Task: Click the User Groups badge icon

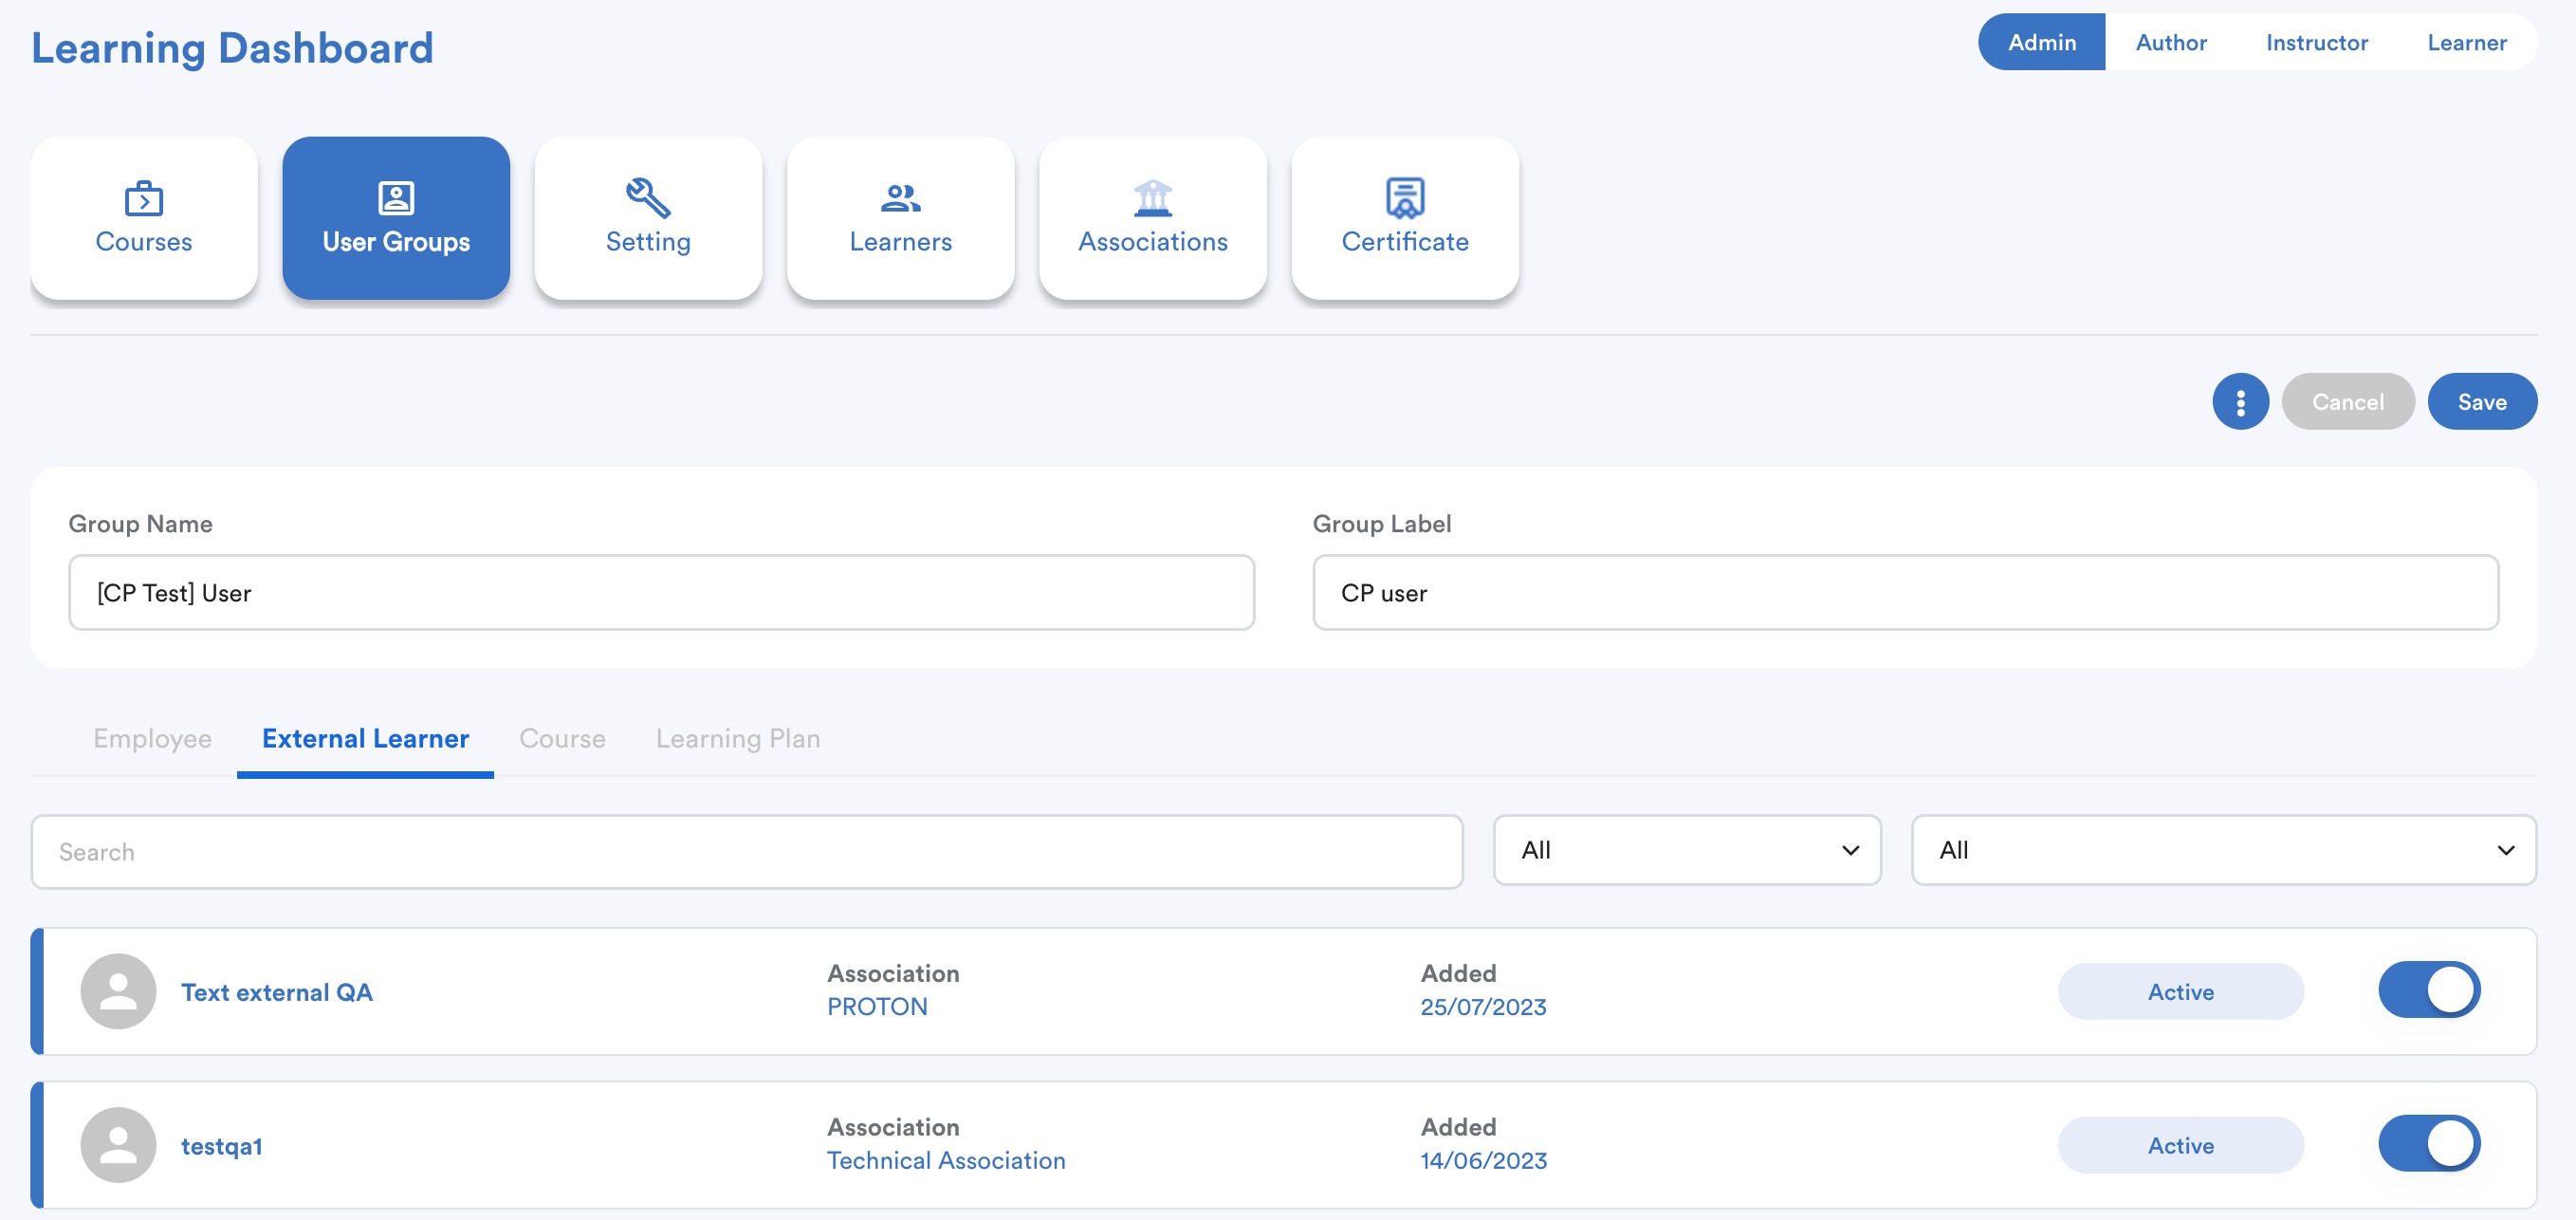Action: point(396,198)
